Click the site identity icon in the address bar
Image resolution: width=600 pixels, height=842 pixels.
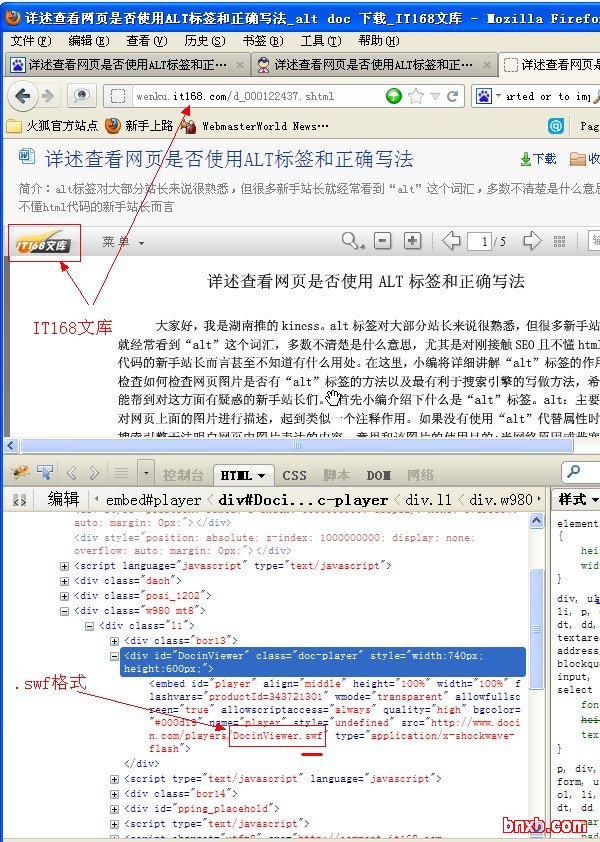click(118, 96)
